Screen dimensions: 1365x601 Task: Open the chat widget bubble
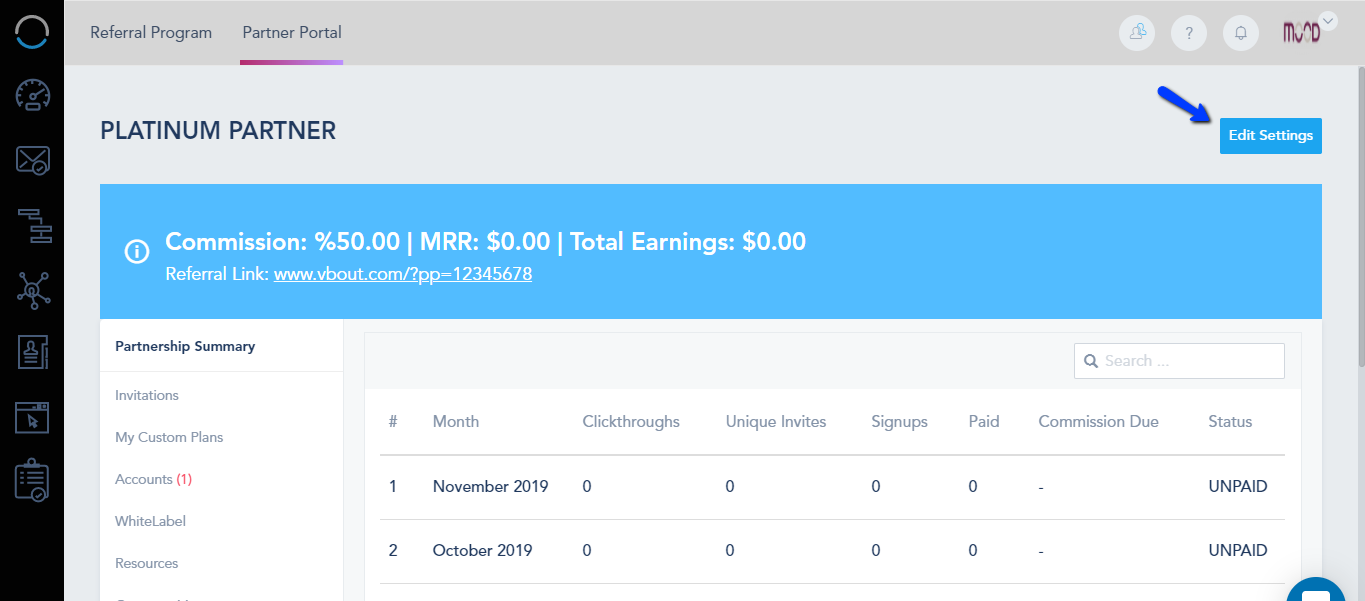point(1316,590)
